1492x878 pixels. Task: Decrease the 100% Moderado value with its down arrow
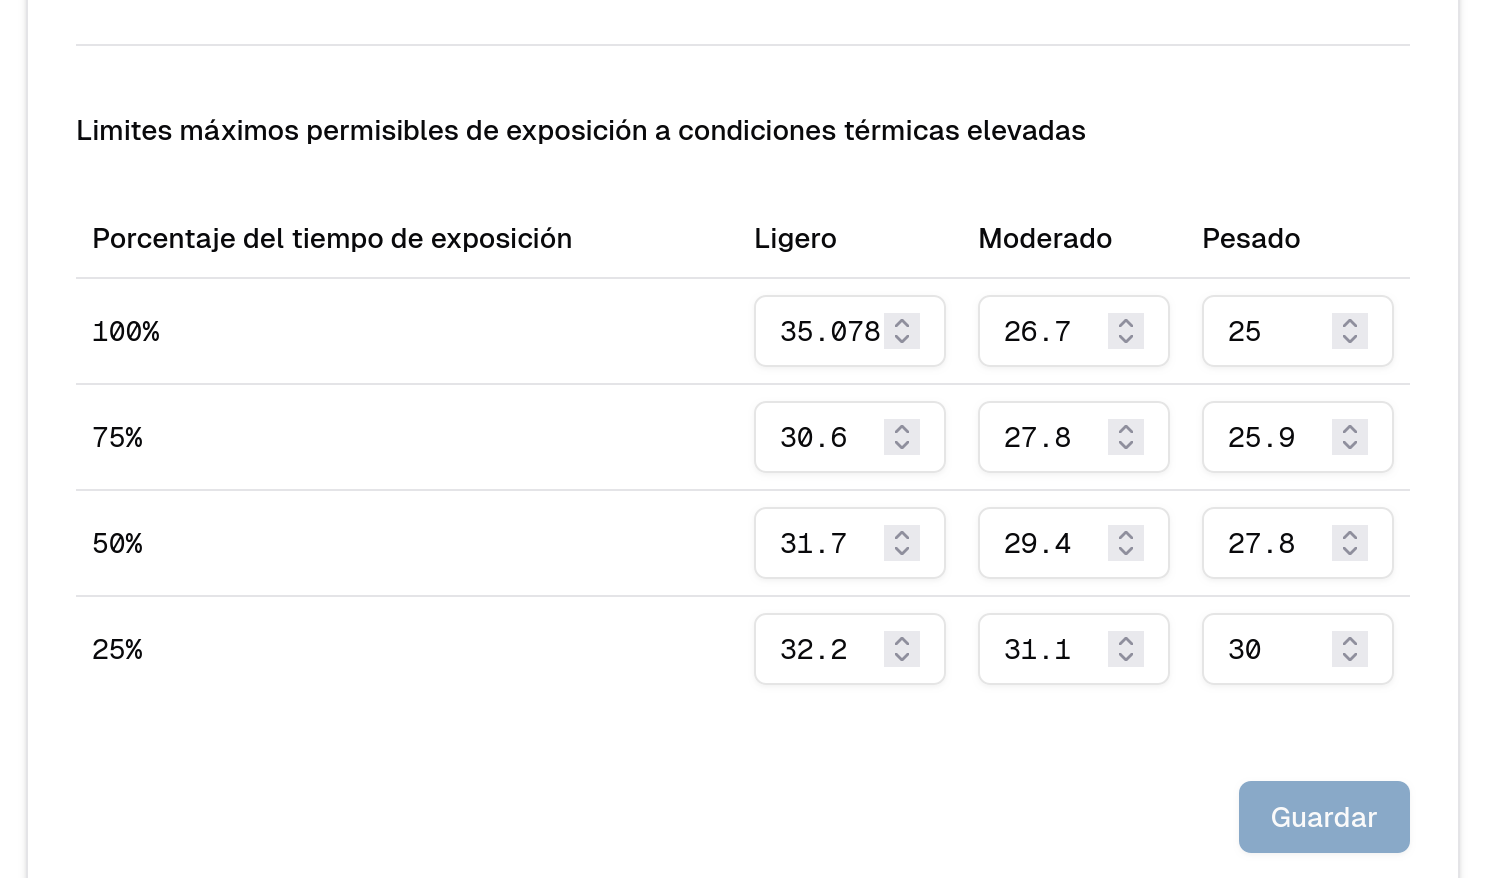[x=1126, y=340]
